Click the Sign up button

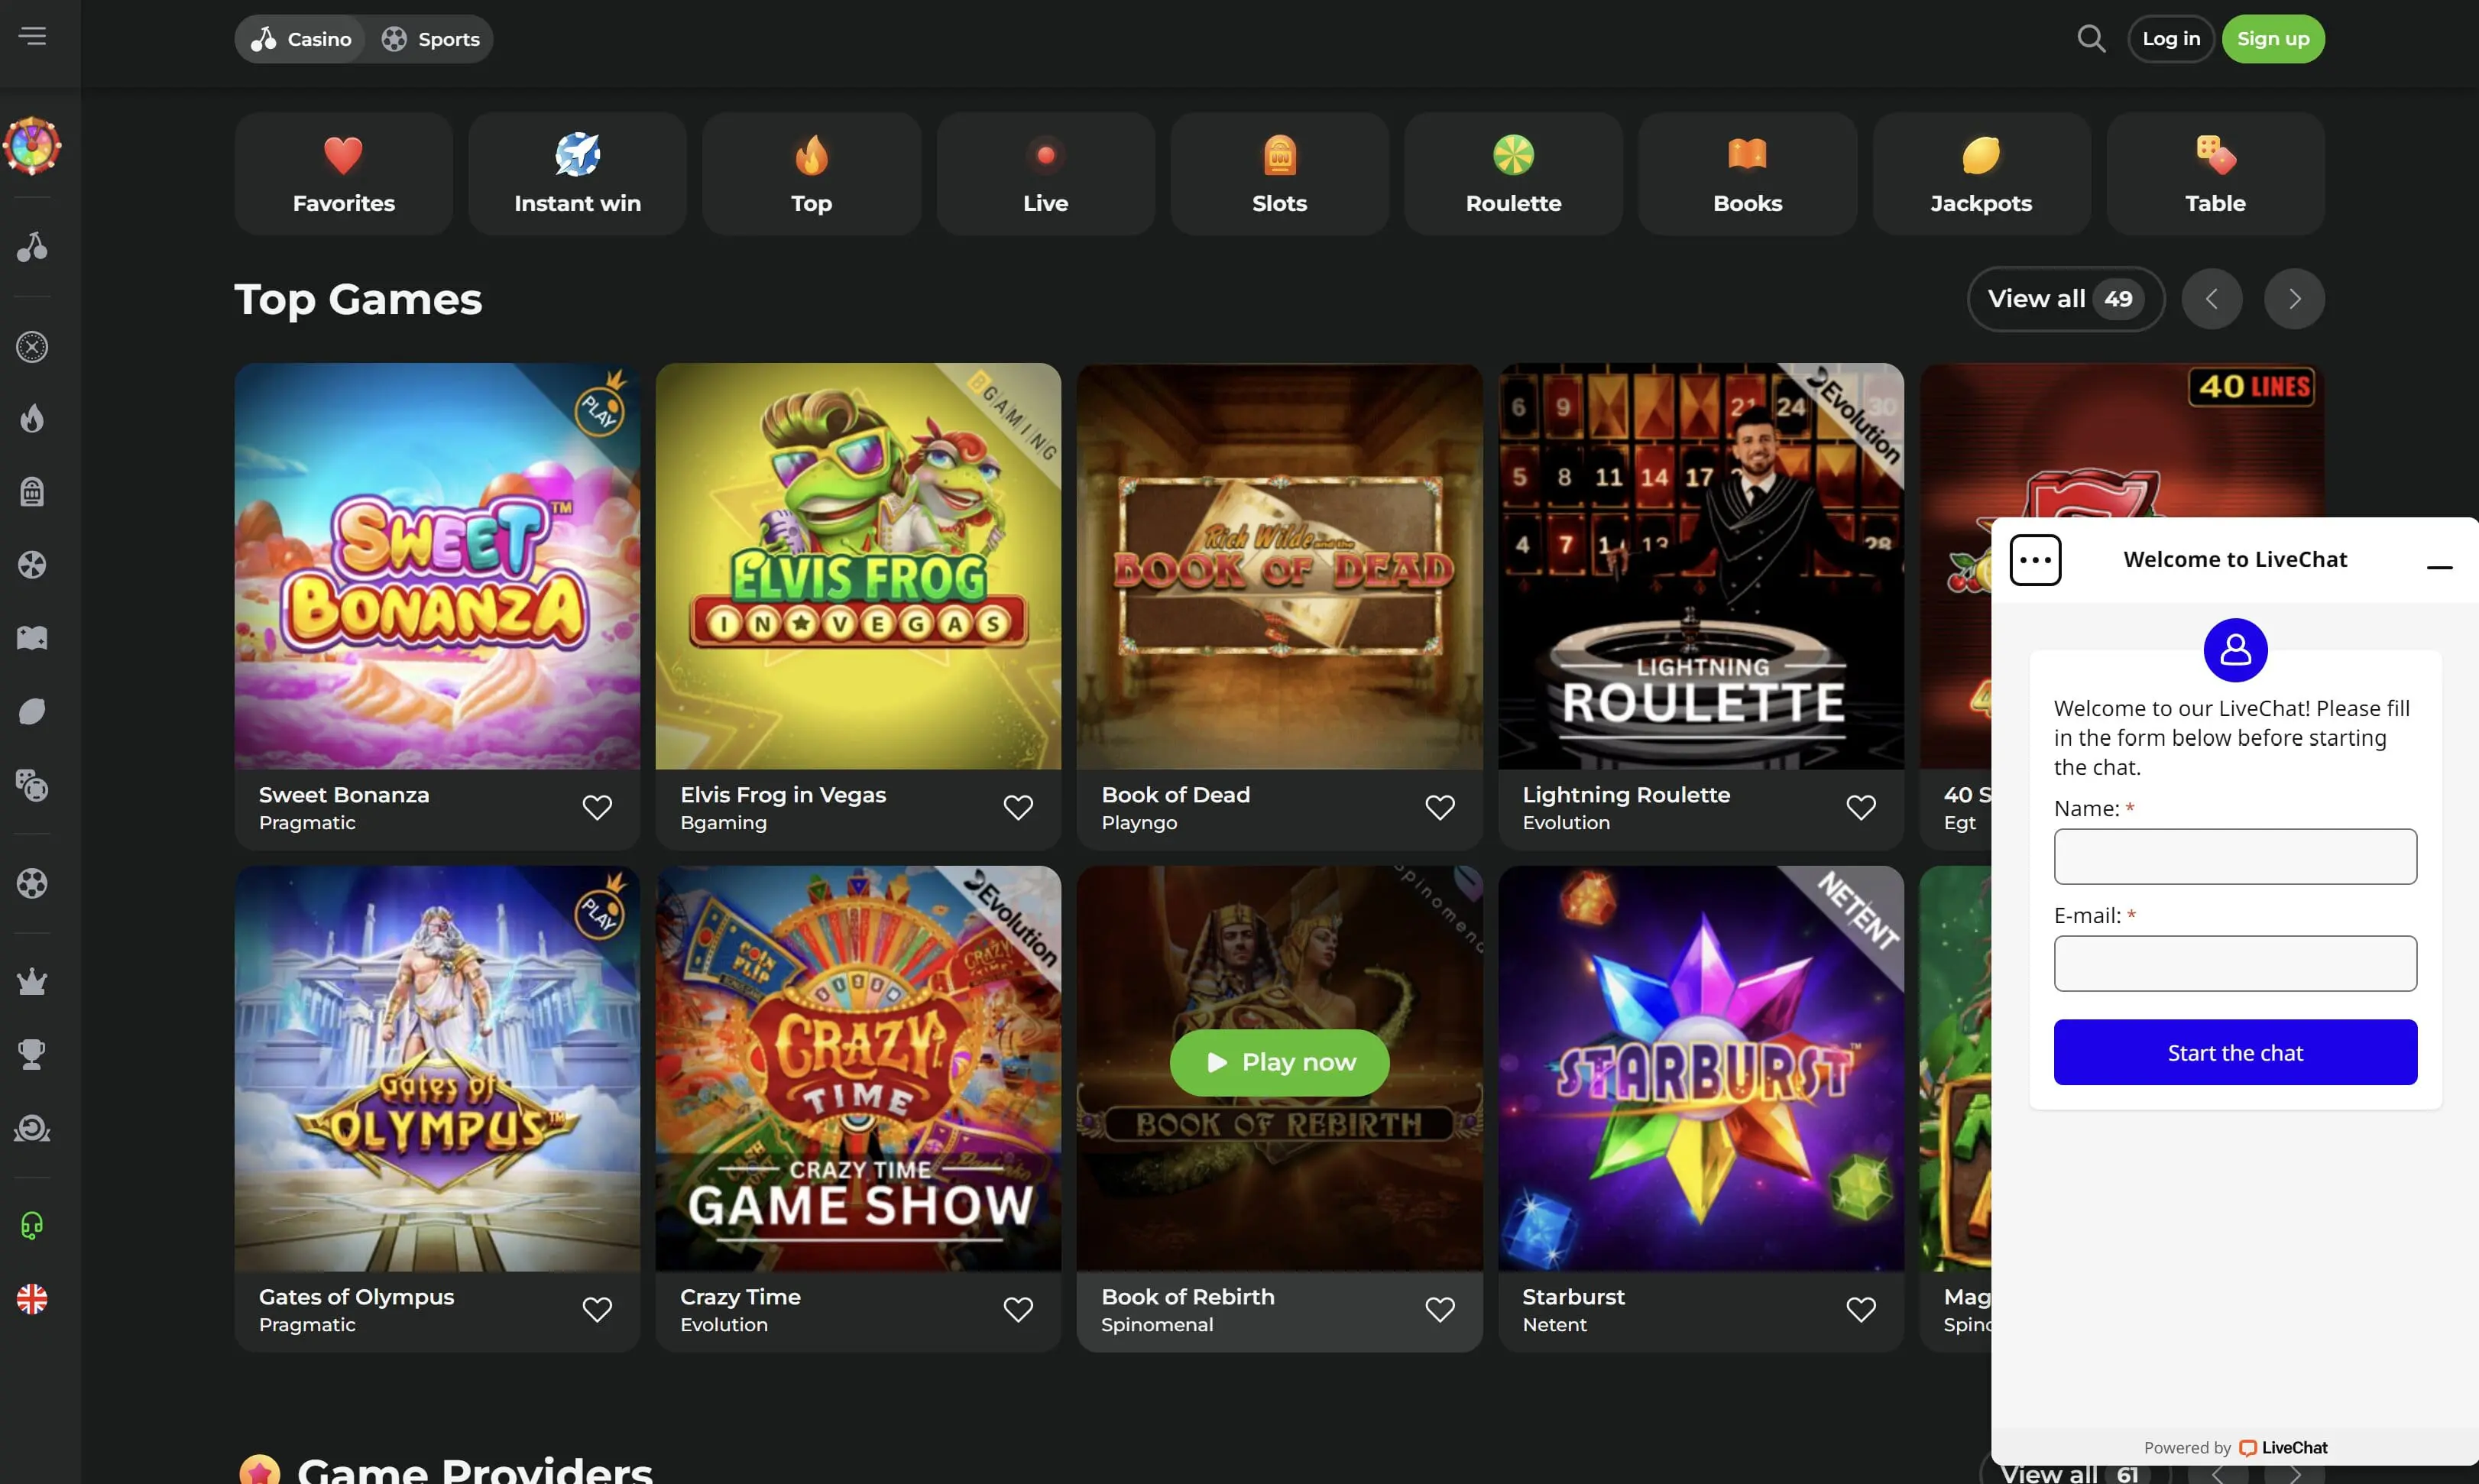(x=2272, y=39)
